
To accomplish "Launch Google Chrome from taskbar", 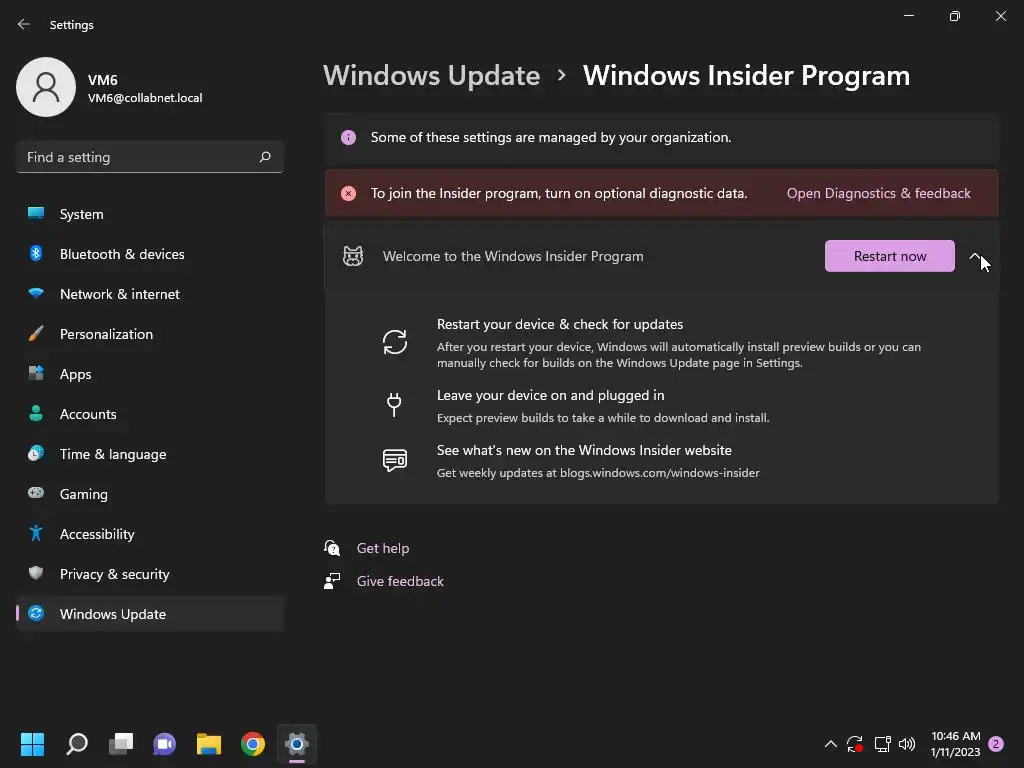I will tap(253, 744).
